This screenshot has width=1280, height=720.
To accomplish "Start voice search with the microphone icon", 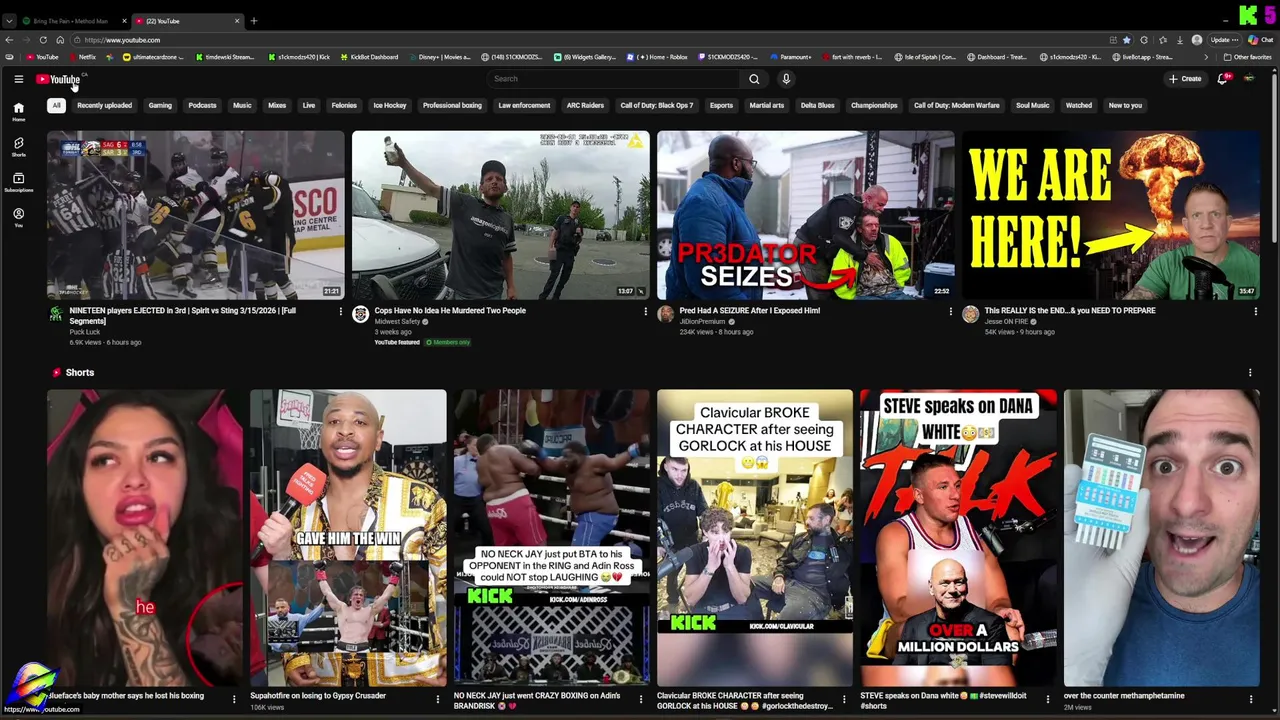I will point(786,79).
